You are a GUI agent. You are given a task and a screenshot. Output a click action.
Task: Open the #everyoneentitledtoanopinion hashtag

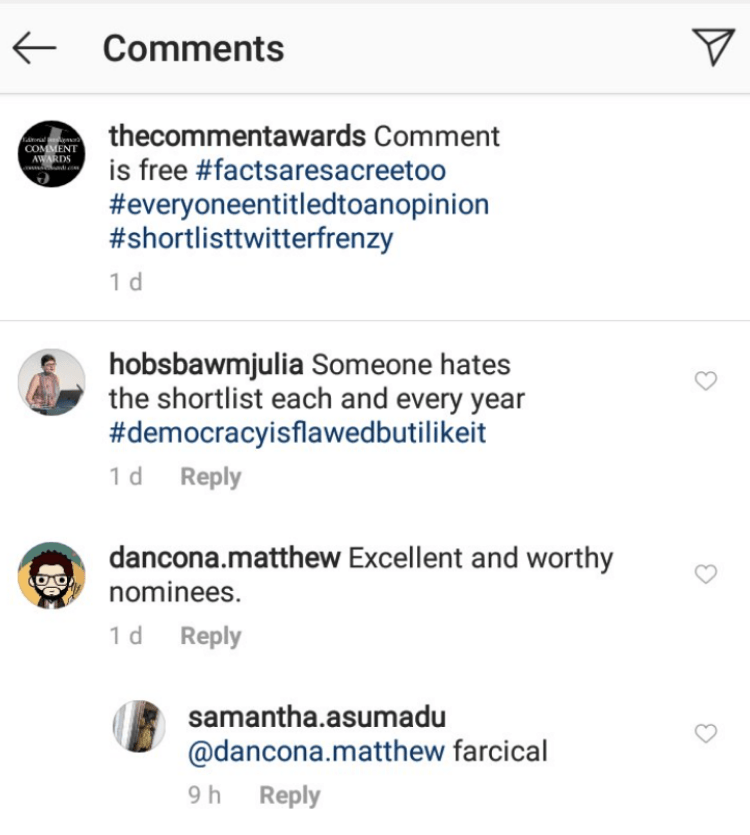pyautogui.click(x=298, y=205)
